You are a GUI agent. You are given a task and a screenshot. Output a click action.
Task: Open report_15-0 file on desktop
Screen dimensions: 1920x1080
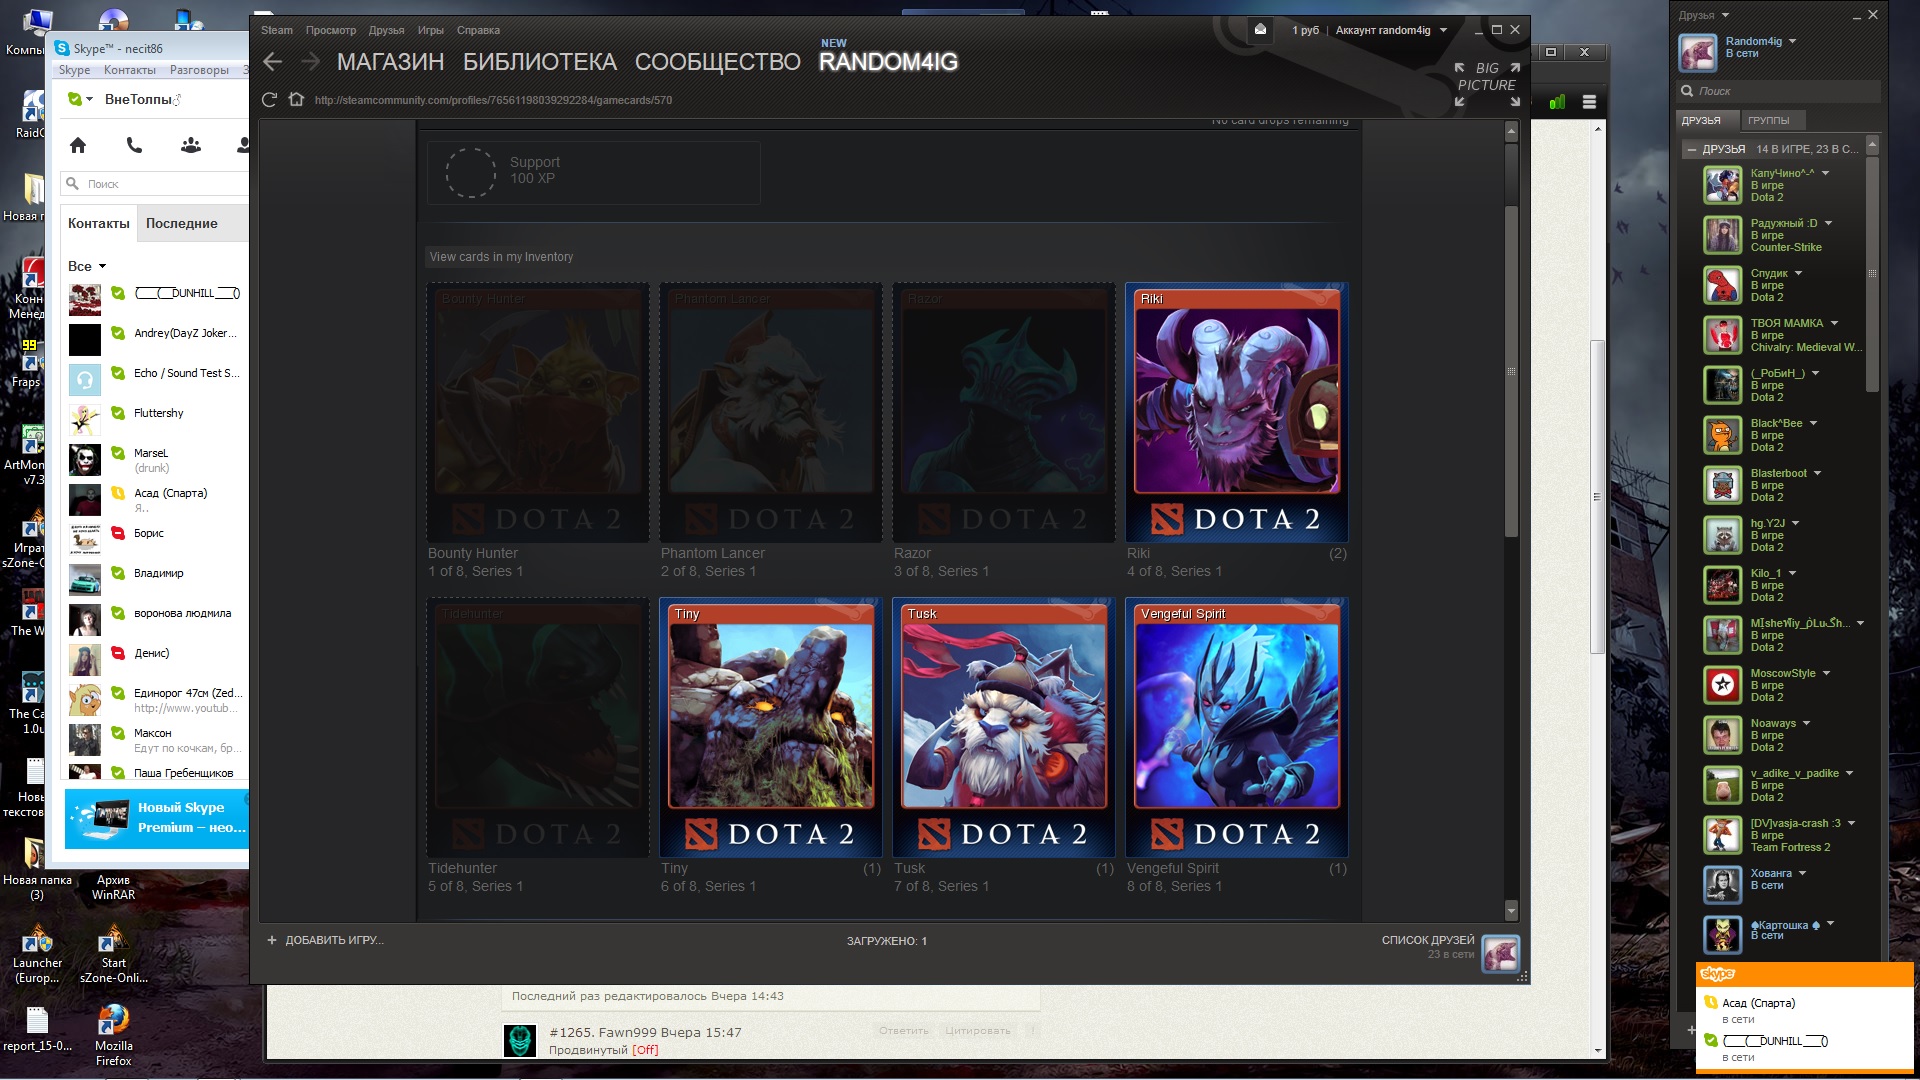(x=37, y=1030)
